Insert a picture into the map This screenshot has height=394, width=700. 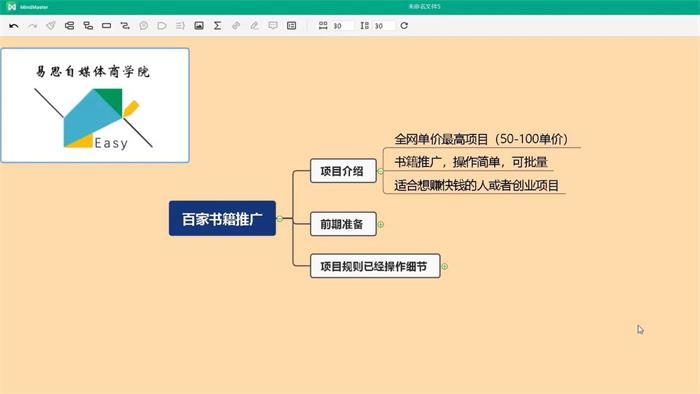click(x=199, y=26)
